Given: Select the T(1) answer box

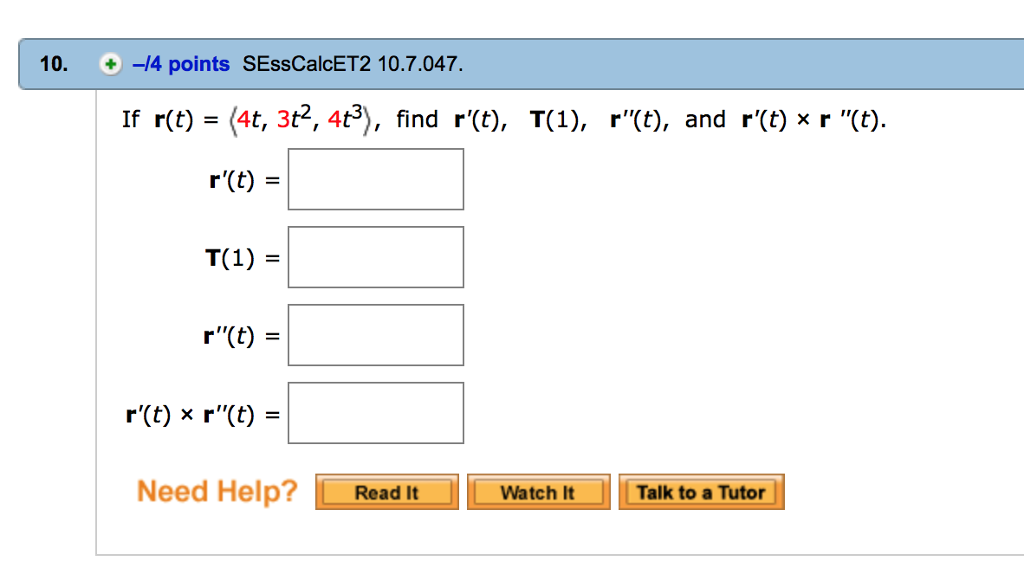Looking at the screenshot, I should click(x=375, y=257).
